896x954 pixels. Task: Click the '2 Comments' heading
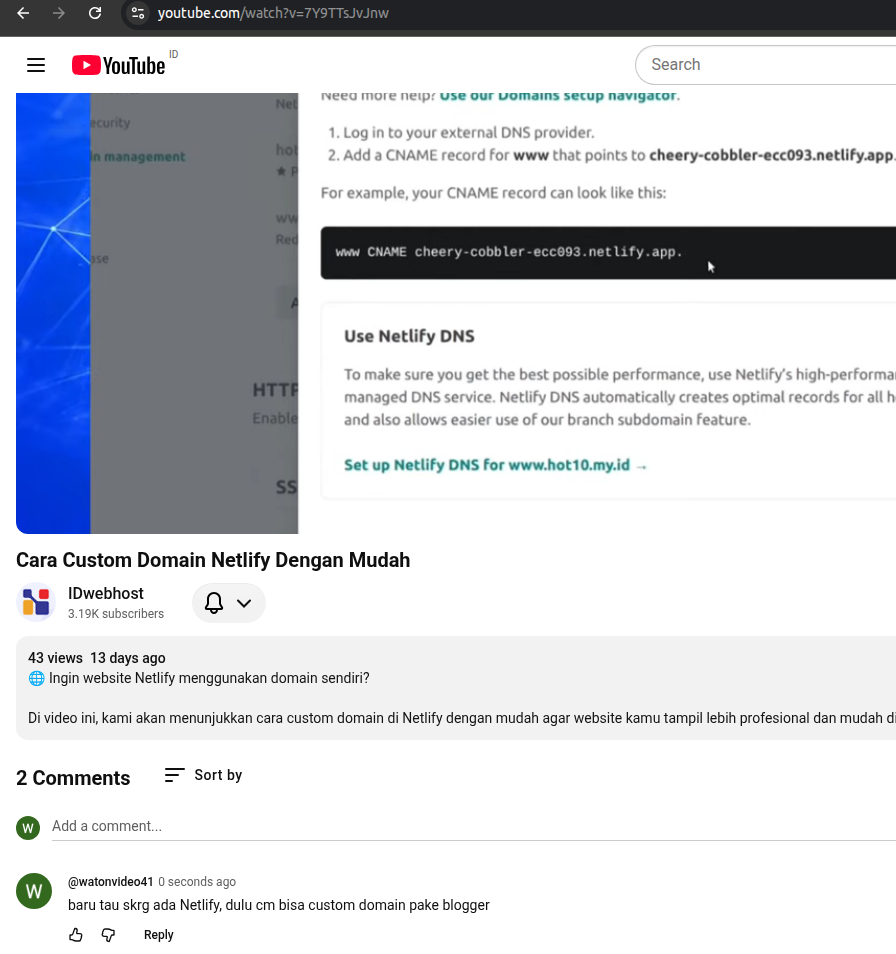click(73, 778)
